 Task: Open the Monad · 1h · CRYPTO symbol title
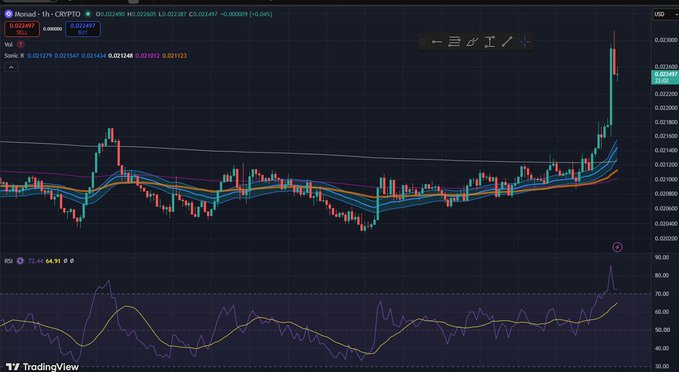tap(48, 14)
